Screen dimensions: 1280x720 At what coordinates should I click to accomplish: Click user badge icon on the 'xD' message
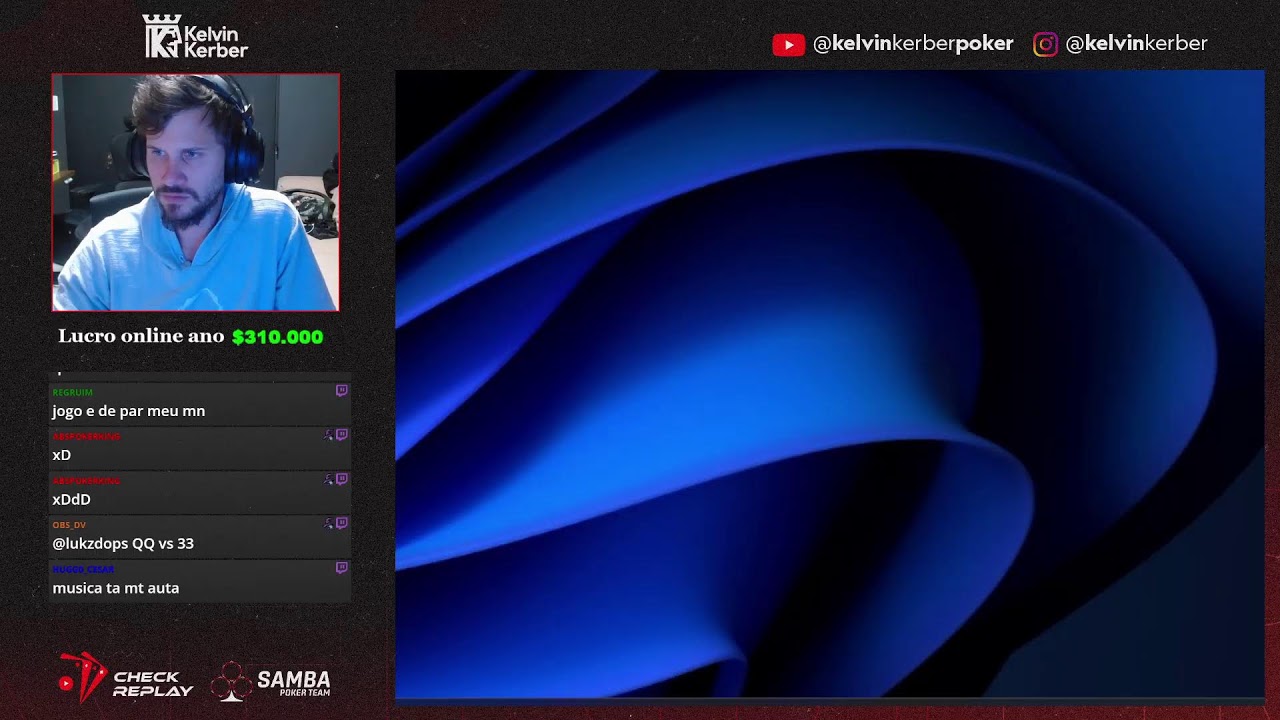pos(328,435)
